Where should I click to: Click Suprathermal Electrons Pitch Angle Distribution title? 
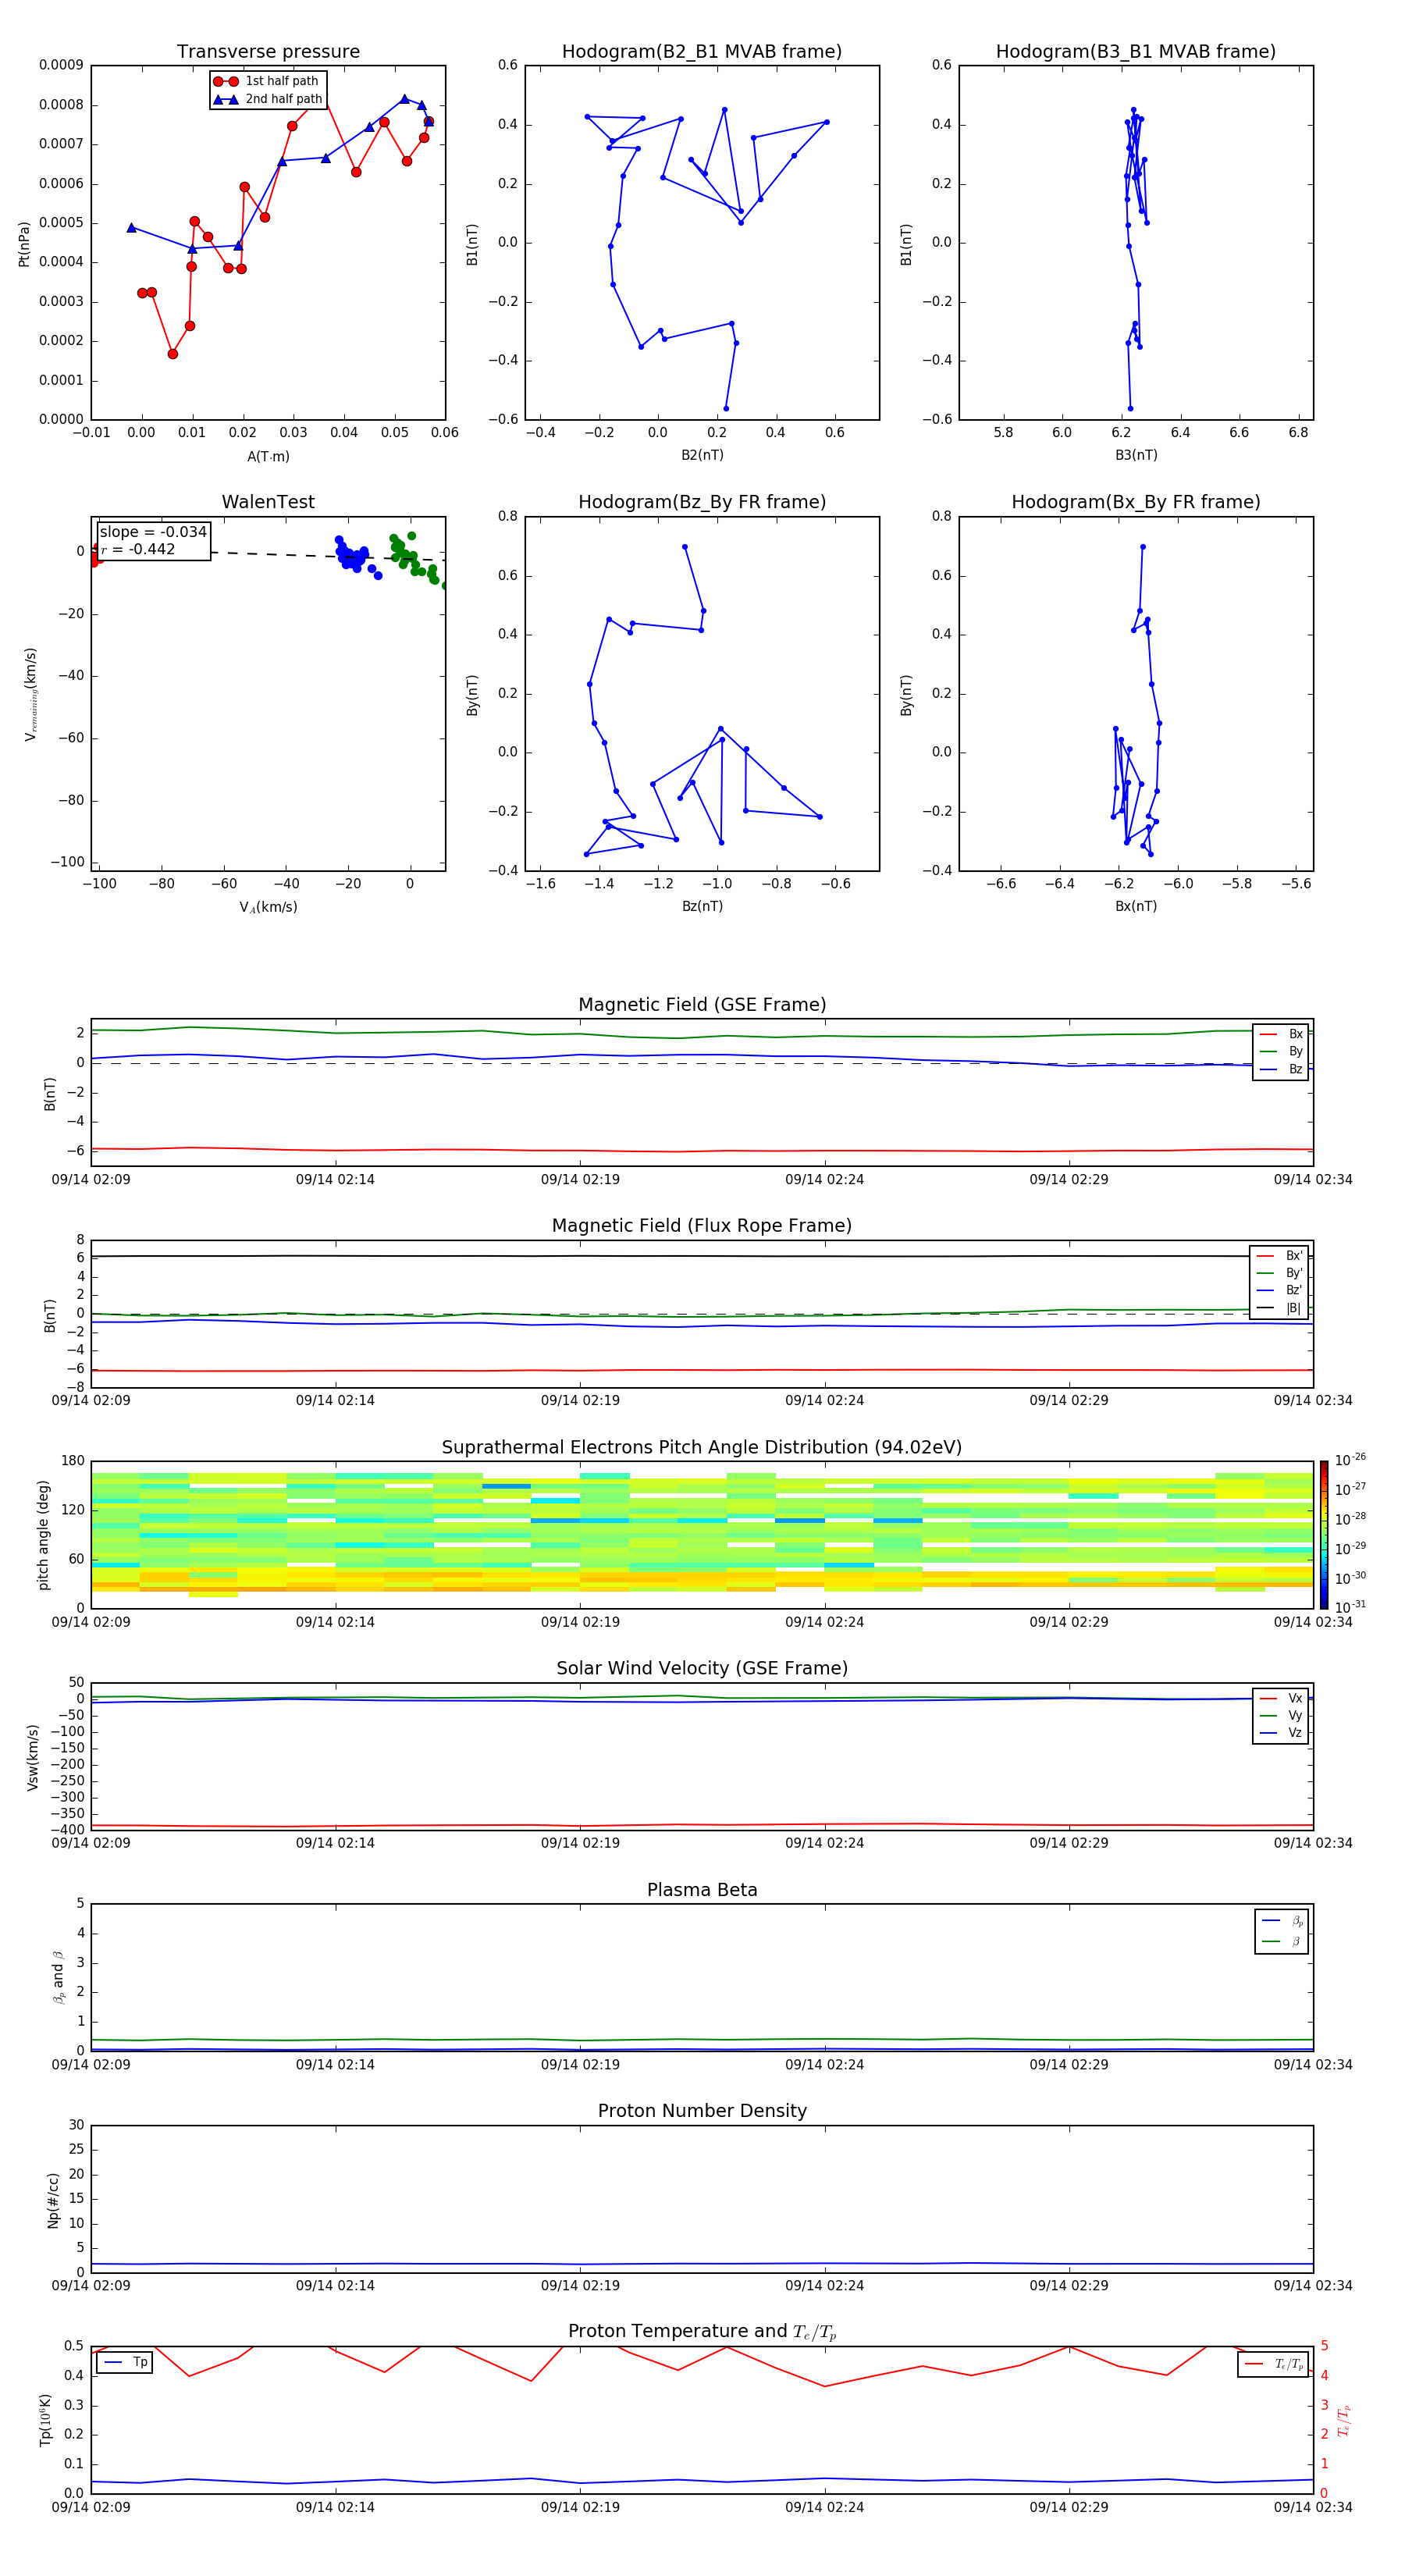[x=702, y=1448]
